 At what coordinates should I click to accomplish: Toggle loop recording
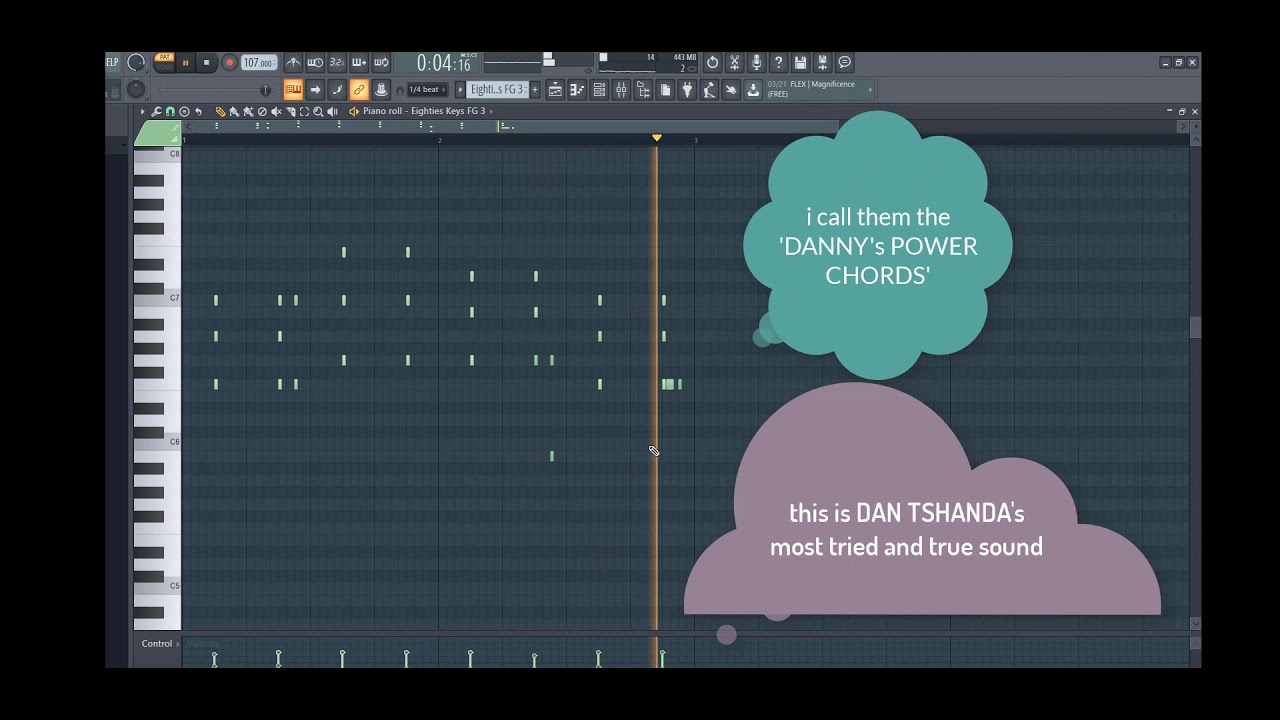[x=381, y=62]
